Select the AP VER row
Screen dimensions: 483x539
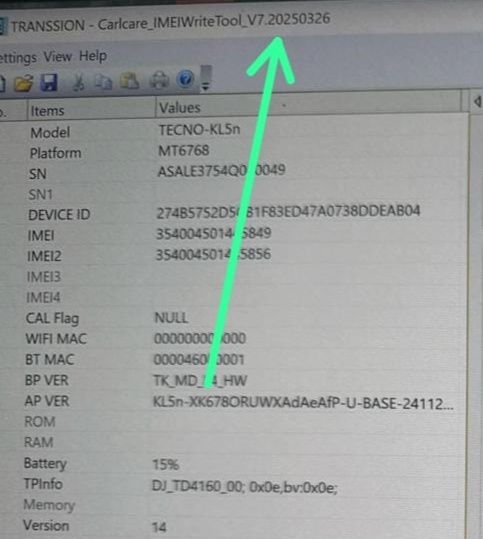[234, 402]
